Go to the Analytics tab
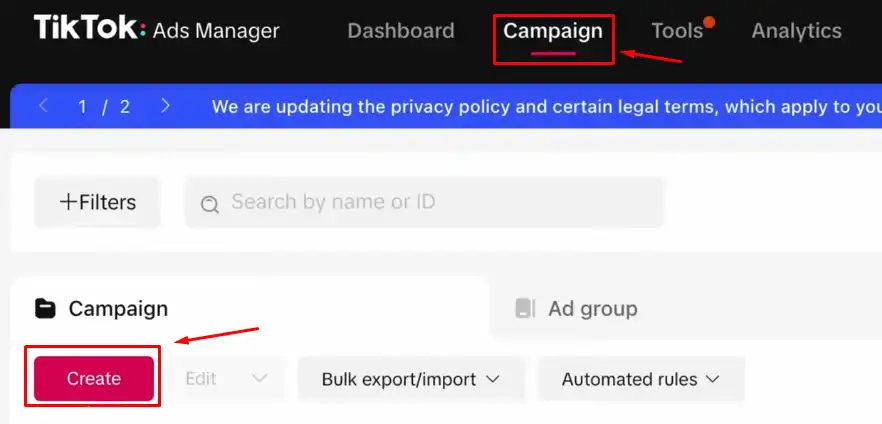 [x=796, y=30]
